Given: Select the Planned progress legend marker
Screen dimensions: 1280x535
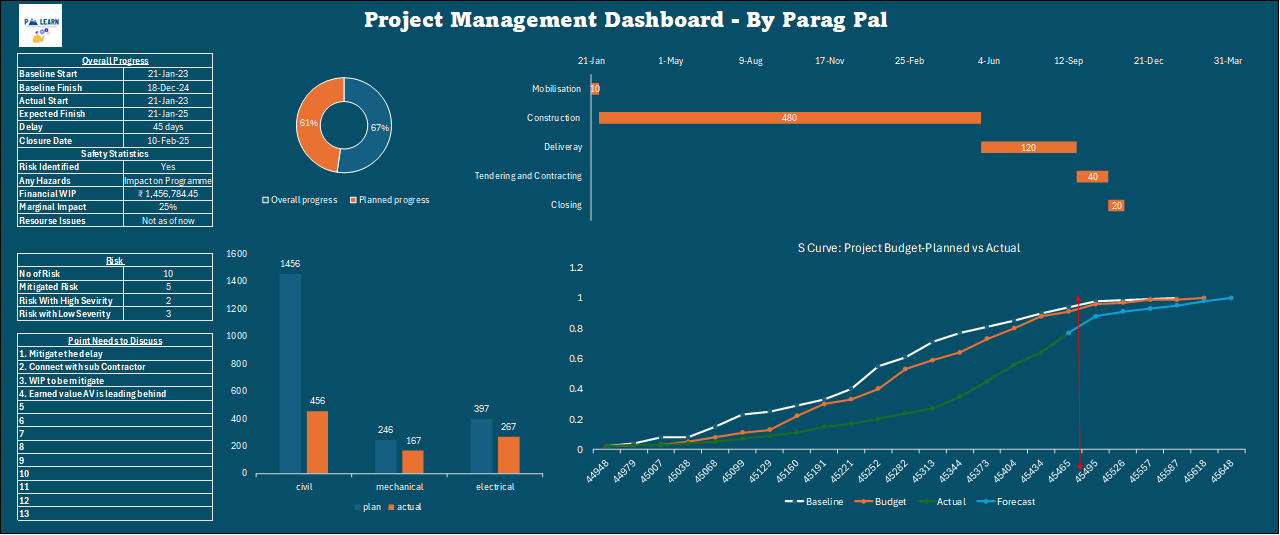Looking at the screenshot, I should coord(352,200).
